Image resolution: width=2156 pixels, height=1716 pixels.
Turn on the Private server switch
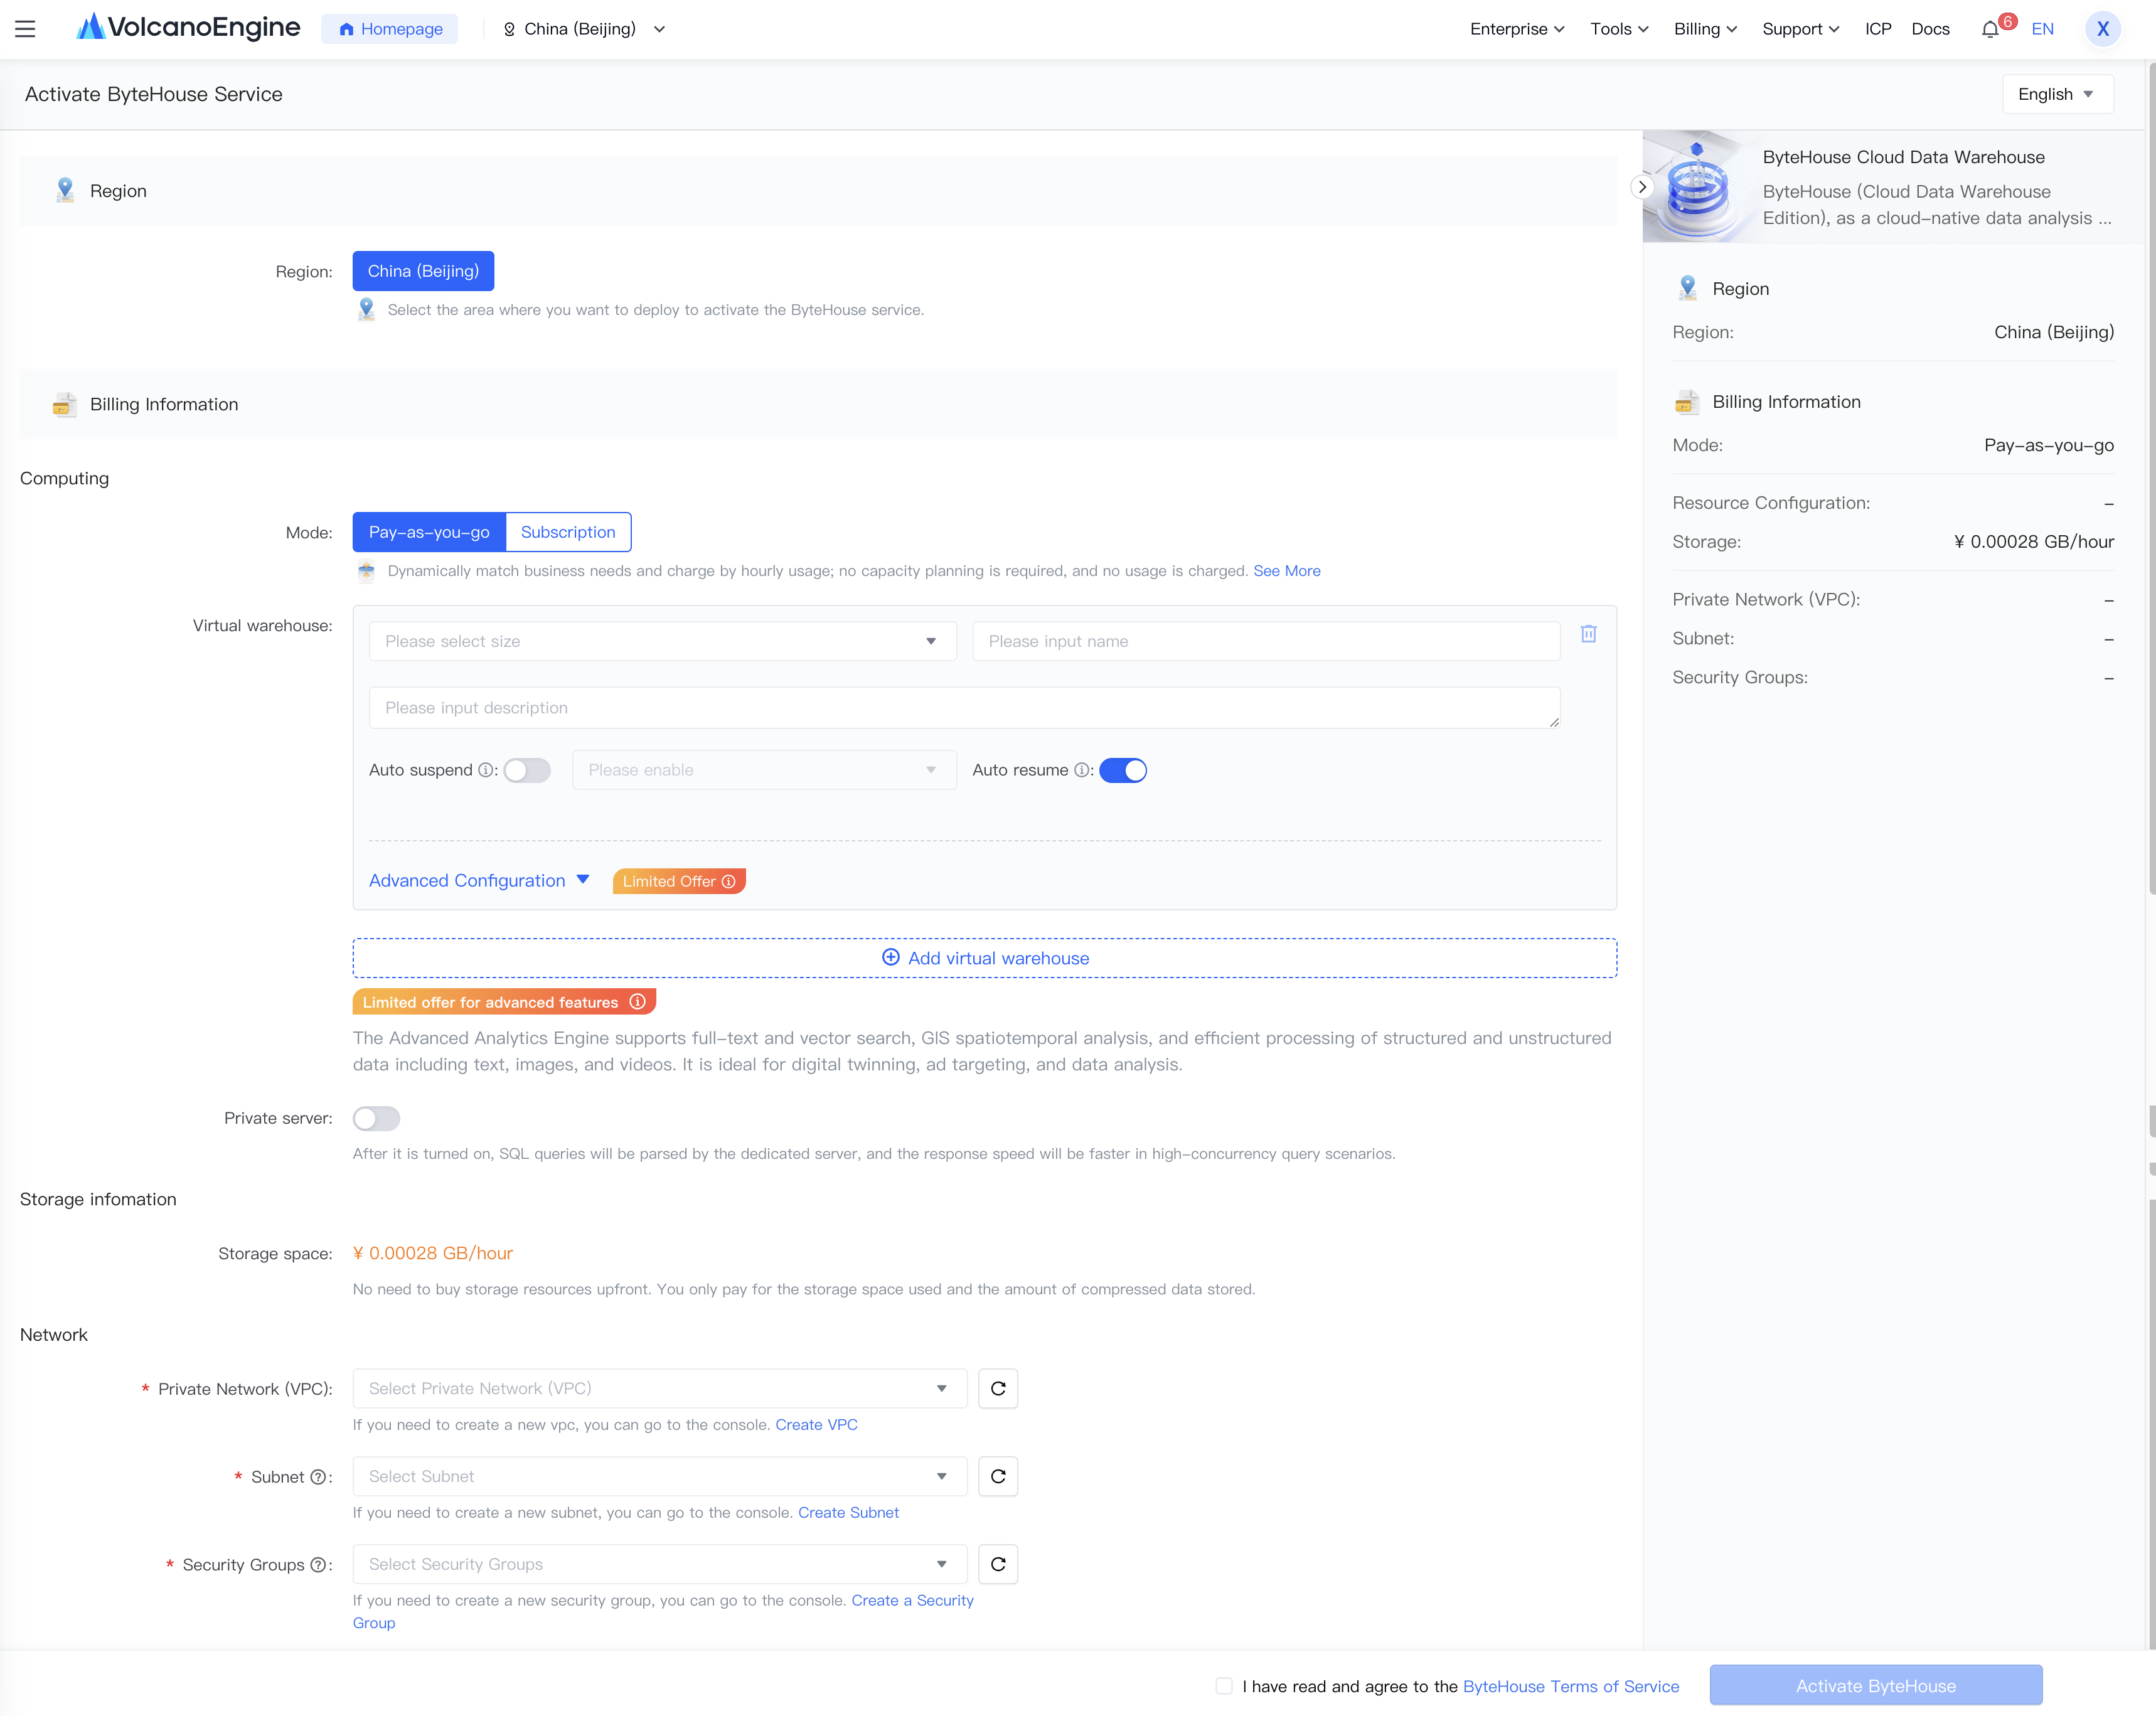pos(376,1118)
